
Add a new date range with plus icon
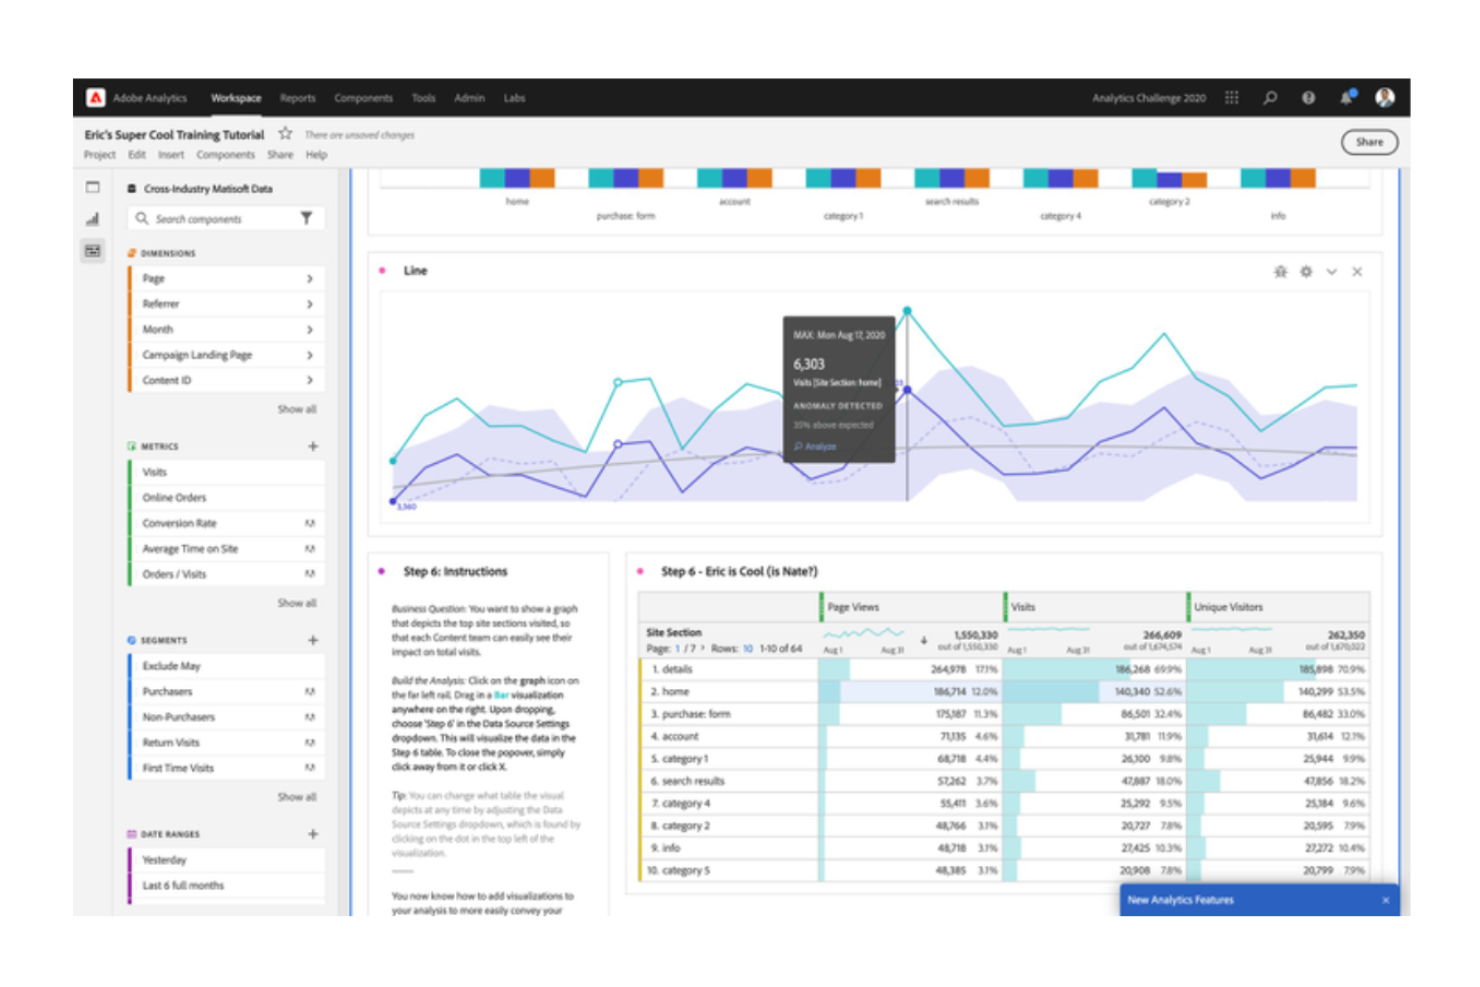[x=313, y=834]
